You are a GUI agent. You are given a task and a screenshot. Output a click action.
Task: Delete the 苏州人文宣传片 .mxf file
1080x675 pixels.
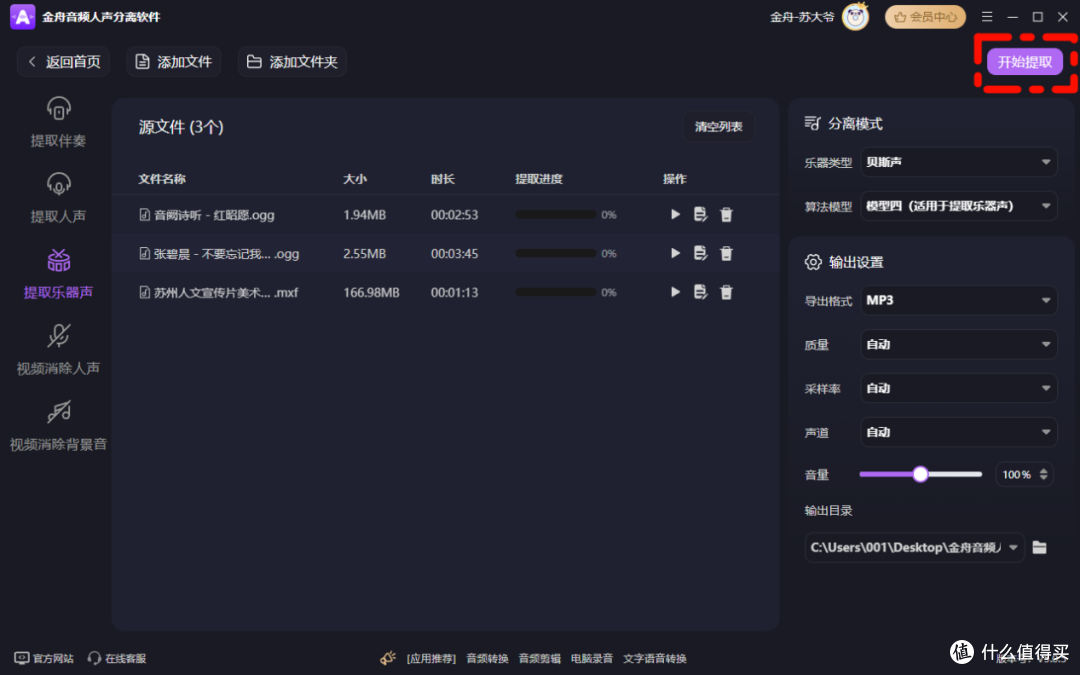pyautogui.click(x=726, y=293)
